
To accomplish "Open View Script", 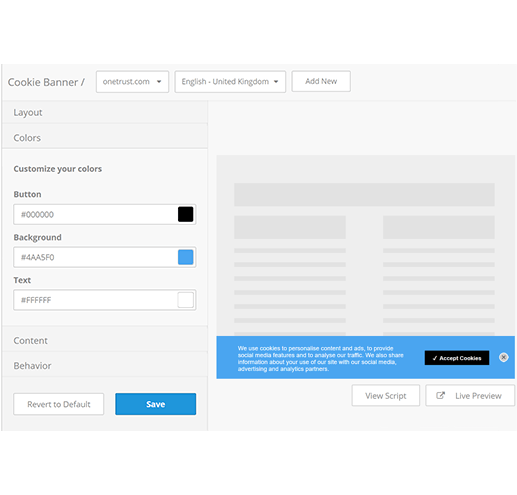I will coord(386,396).
